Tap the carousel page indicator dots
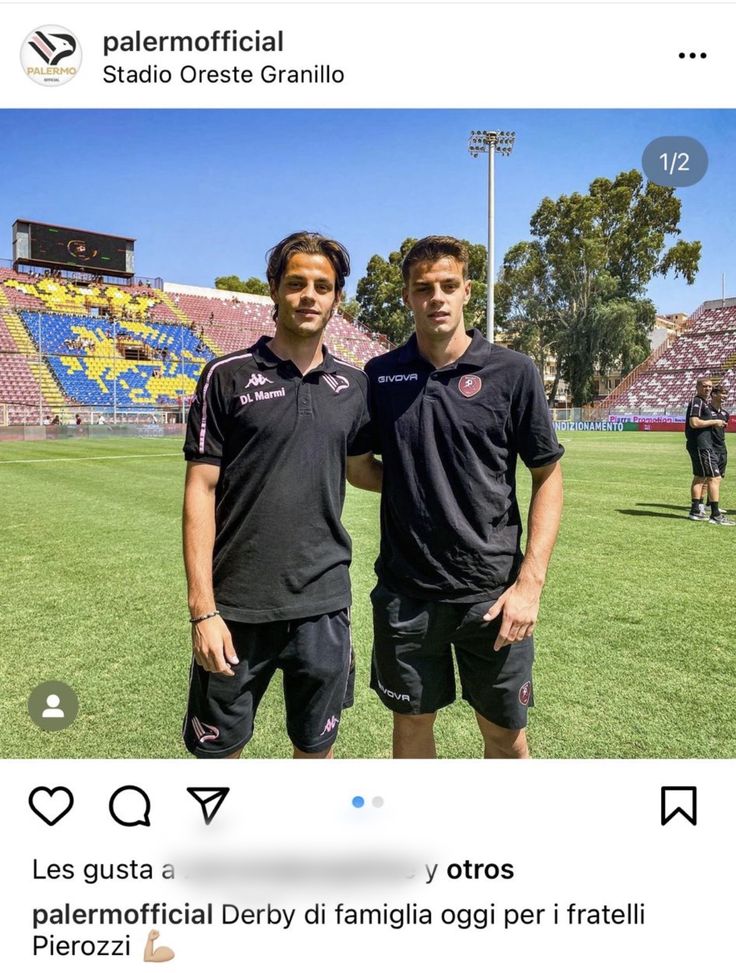 (x=368, y=800)
